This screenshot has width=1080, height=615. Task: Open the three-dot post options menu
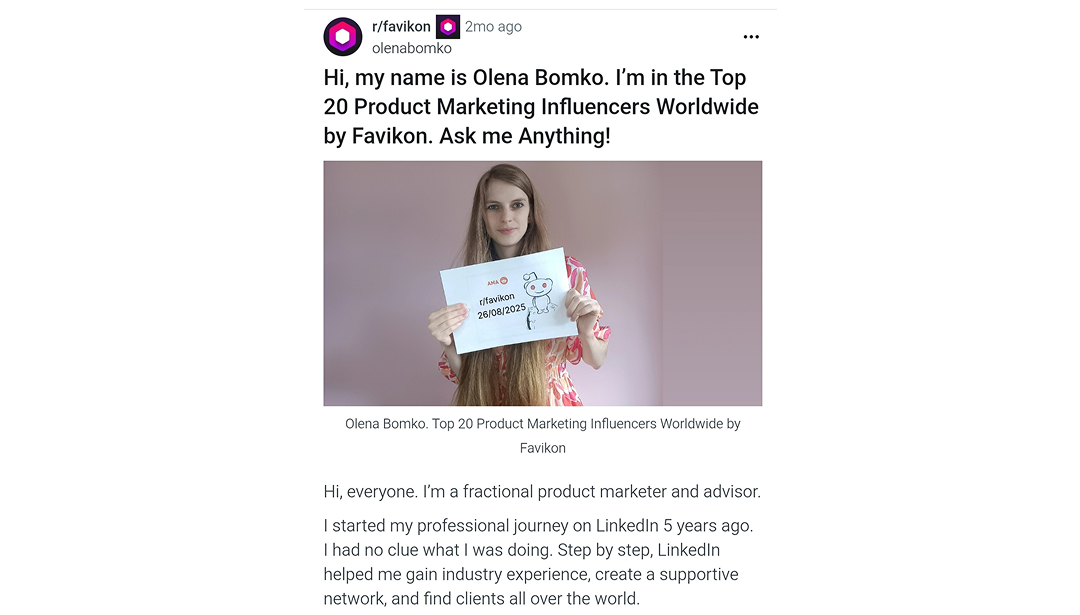coord(751,37)
